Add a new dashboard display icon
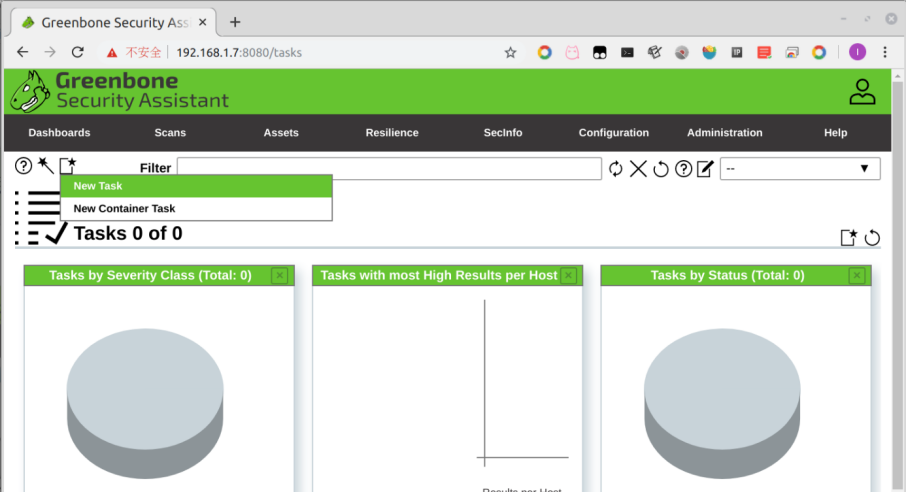 click(x=848, y=237)
